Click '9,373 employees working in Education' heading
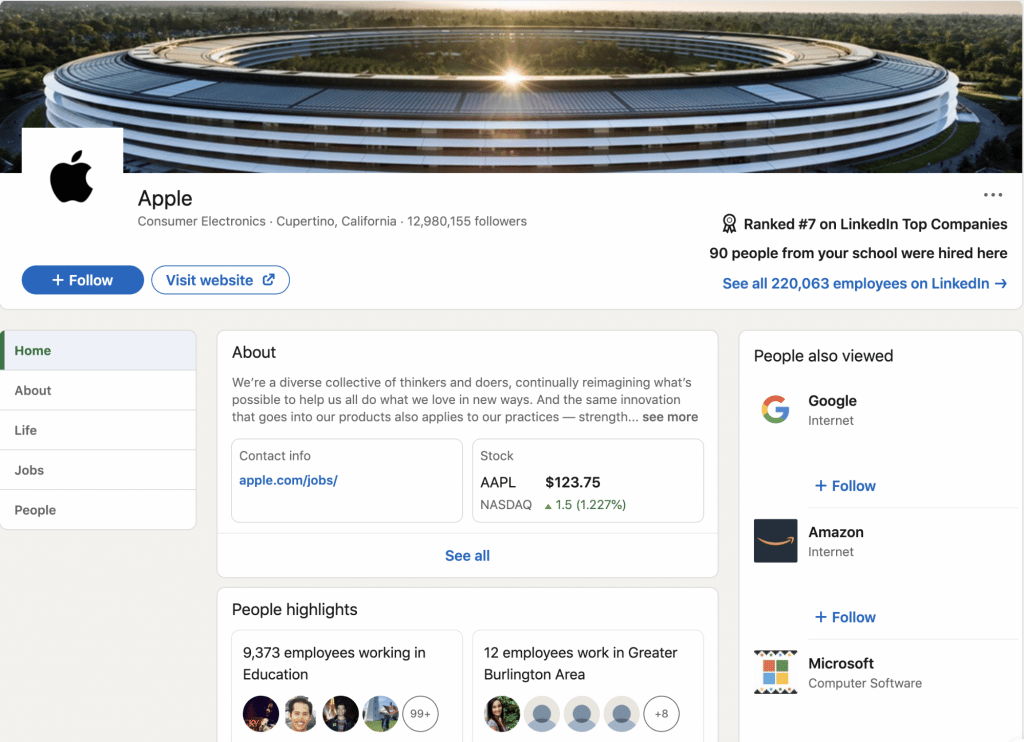This screenshot has width=1024, height=742. 334,664
